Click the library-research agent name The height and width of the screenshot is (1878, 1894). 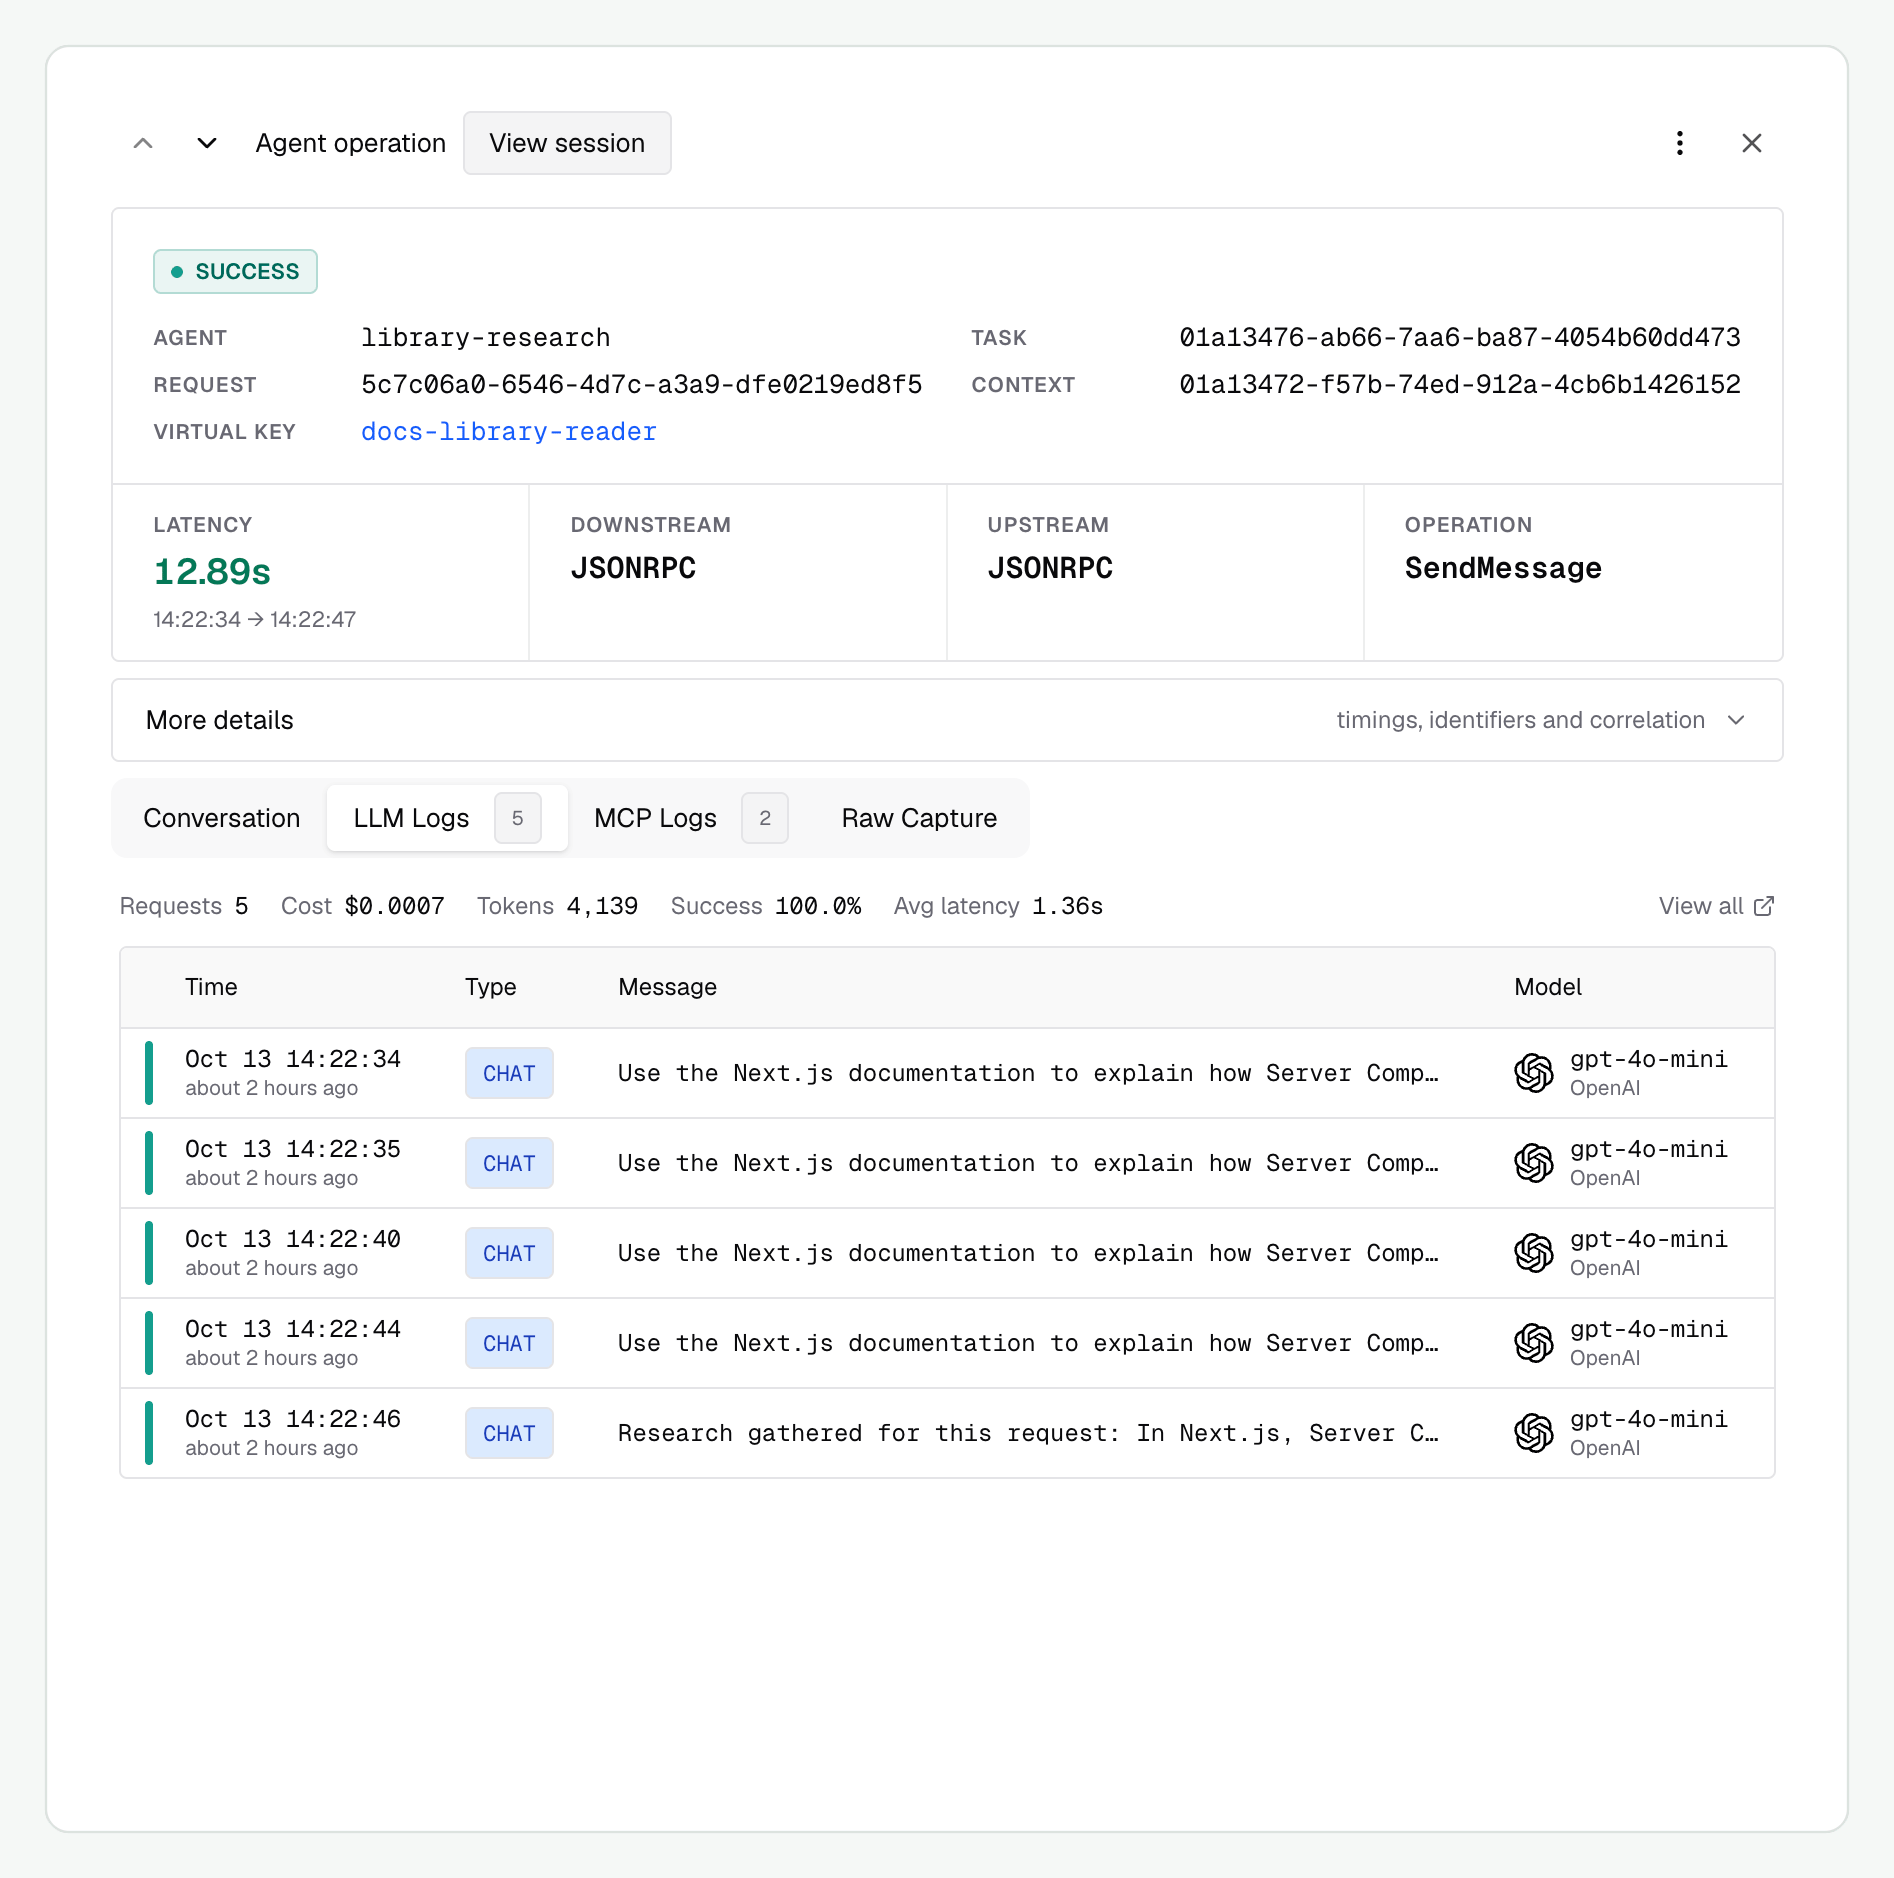pos(486,338)
